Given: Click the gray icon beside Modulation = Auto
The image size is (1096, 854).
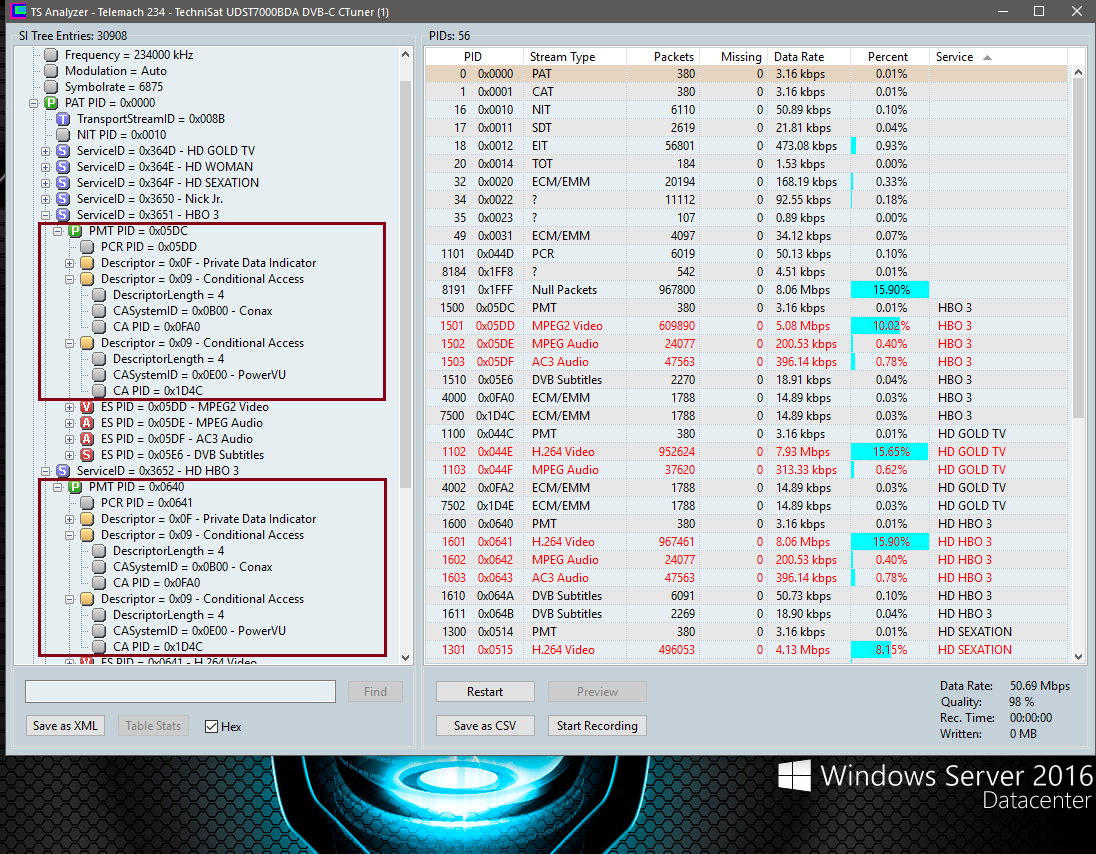Looking at the screenshot, I should click(x=51, y=71).
